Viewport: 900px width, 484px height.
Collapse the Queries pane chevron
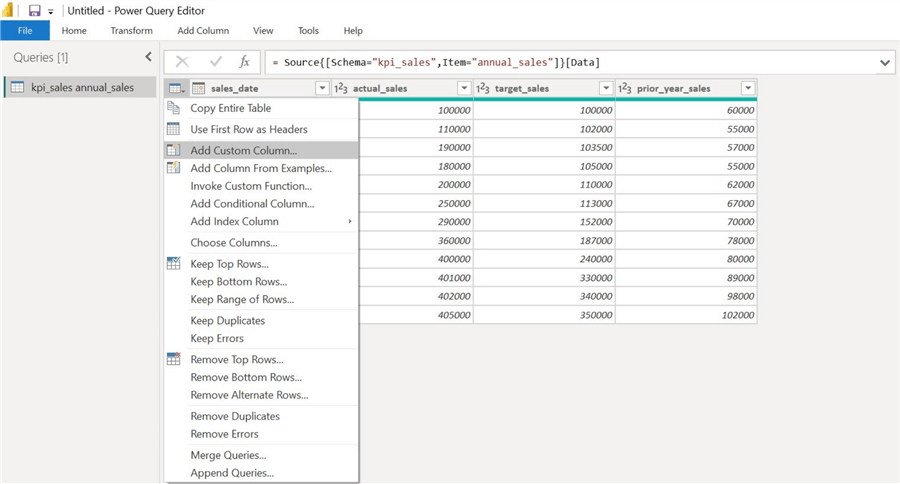click(149, 57)
